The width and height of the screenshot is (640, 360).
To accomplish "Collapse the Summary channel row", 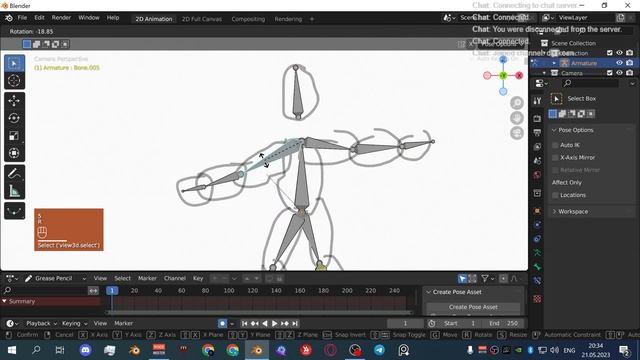I will pyautogui.click(x=4, y=301).
